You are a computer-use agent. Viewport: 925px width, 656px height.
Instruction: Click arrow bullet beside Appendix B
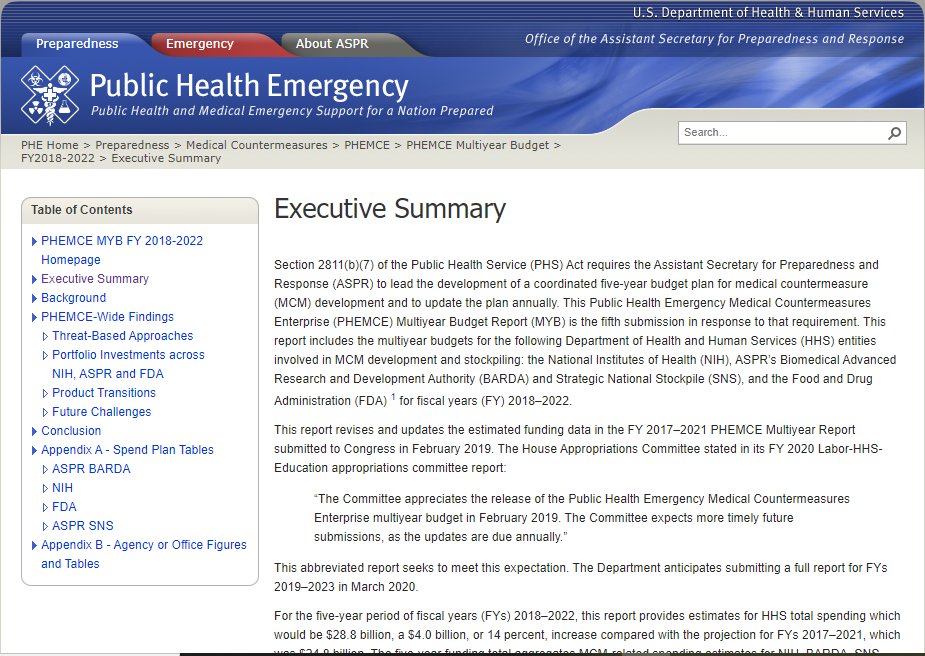pos(34,545)
